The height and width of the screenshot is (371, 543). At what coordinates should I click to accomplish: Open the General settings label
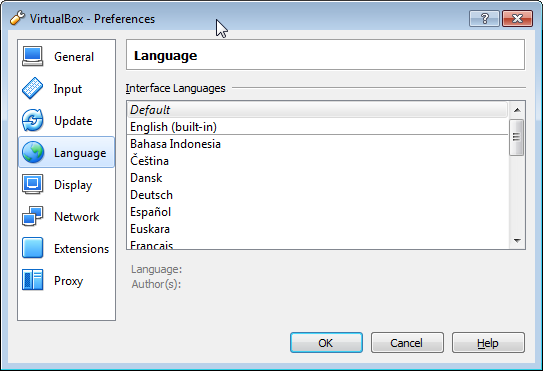pyautogui.click(x=74, y=57)
